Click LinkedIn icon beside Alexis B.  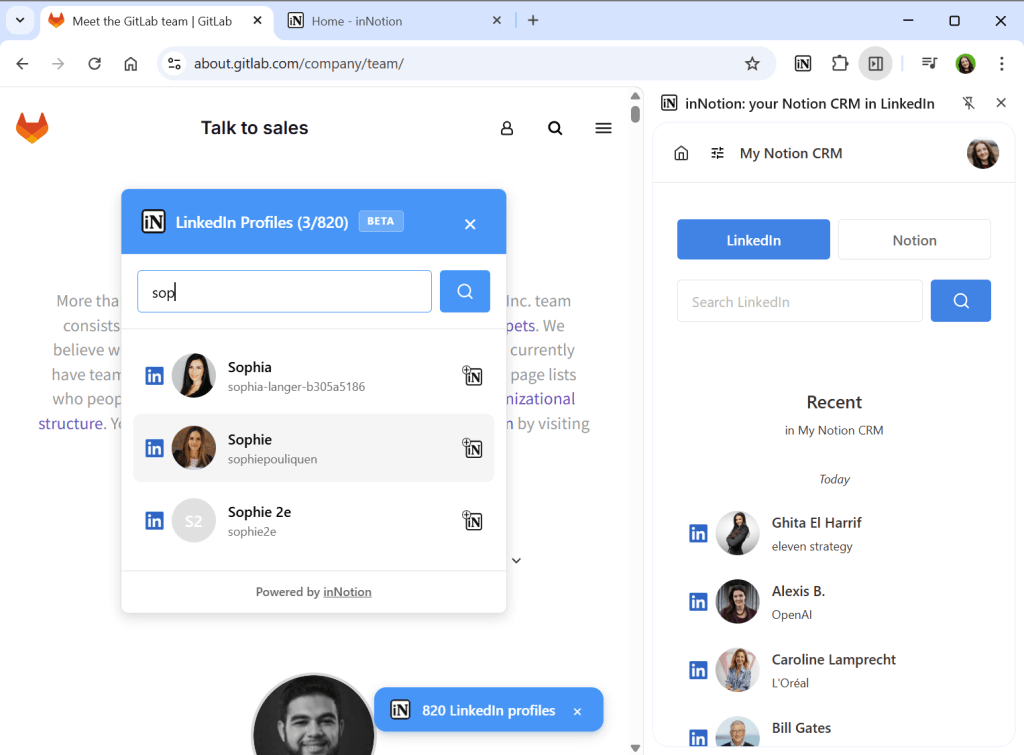[x=698, y=602]
